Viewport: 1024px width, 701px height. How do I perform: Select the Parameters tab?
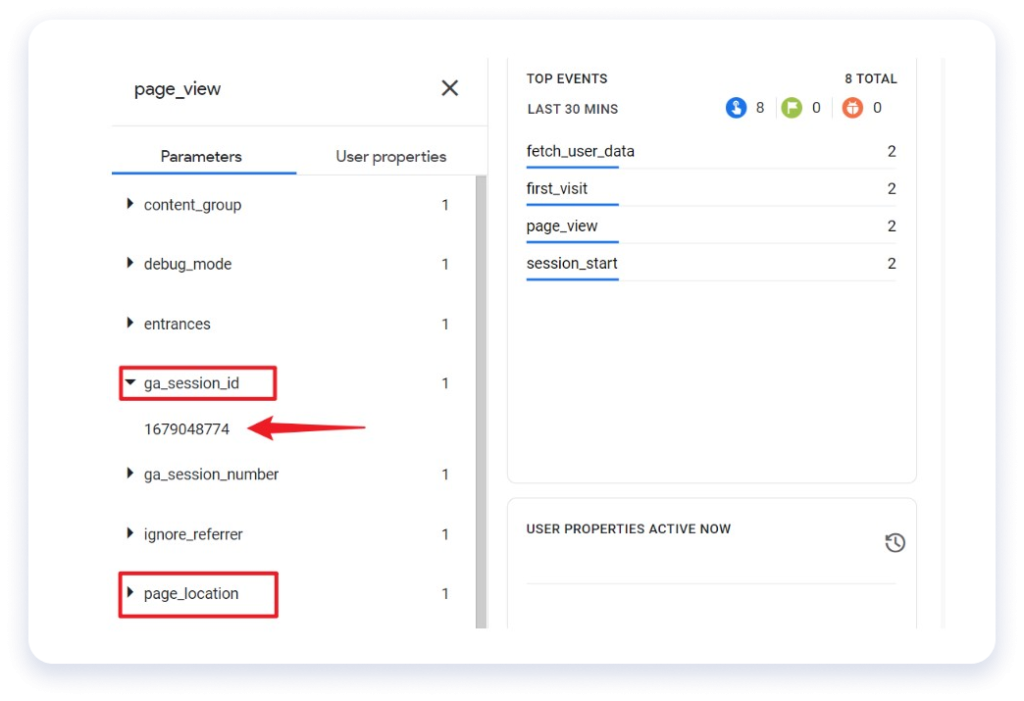tap(203, 156)
